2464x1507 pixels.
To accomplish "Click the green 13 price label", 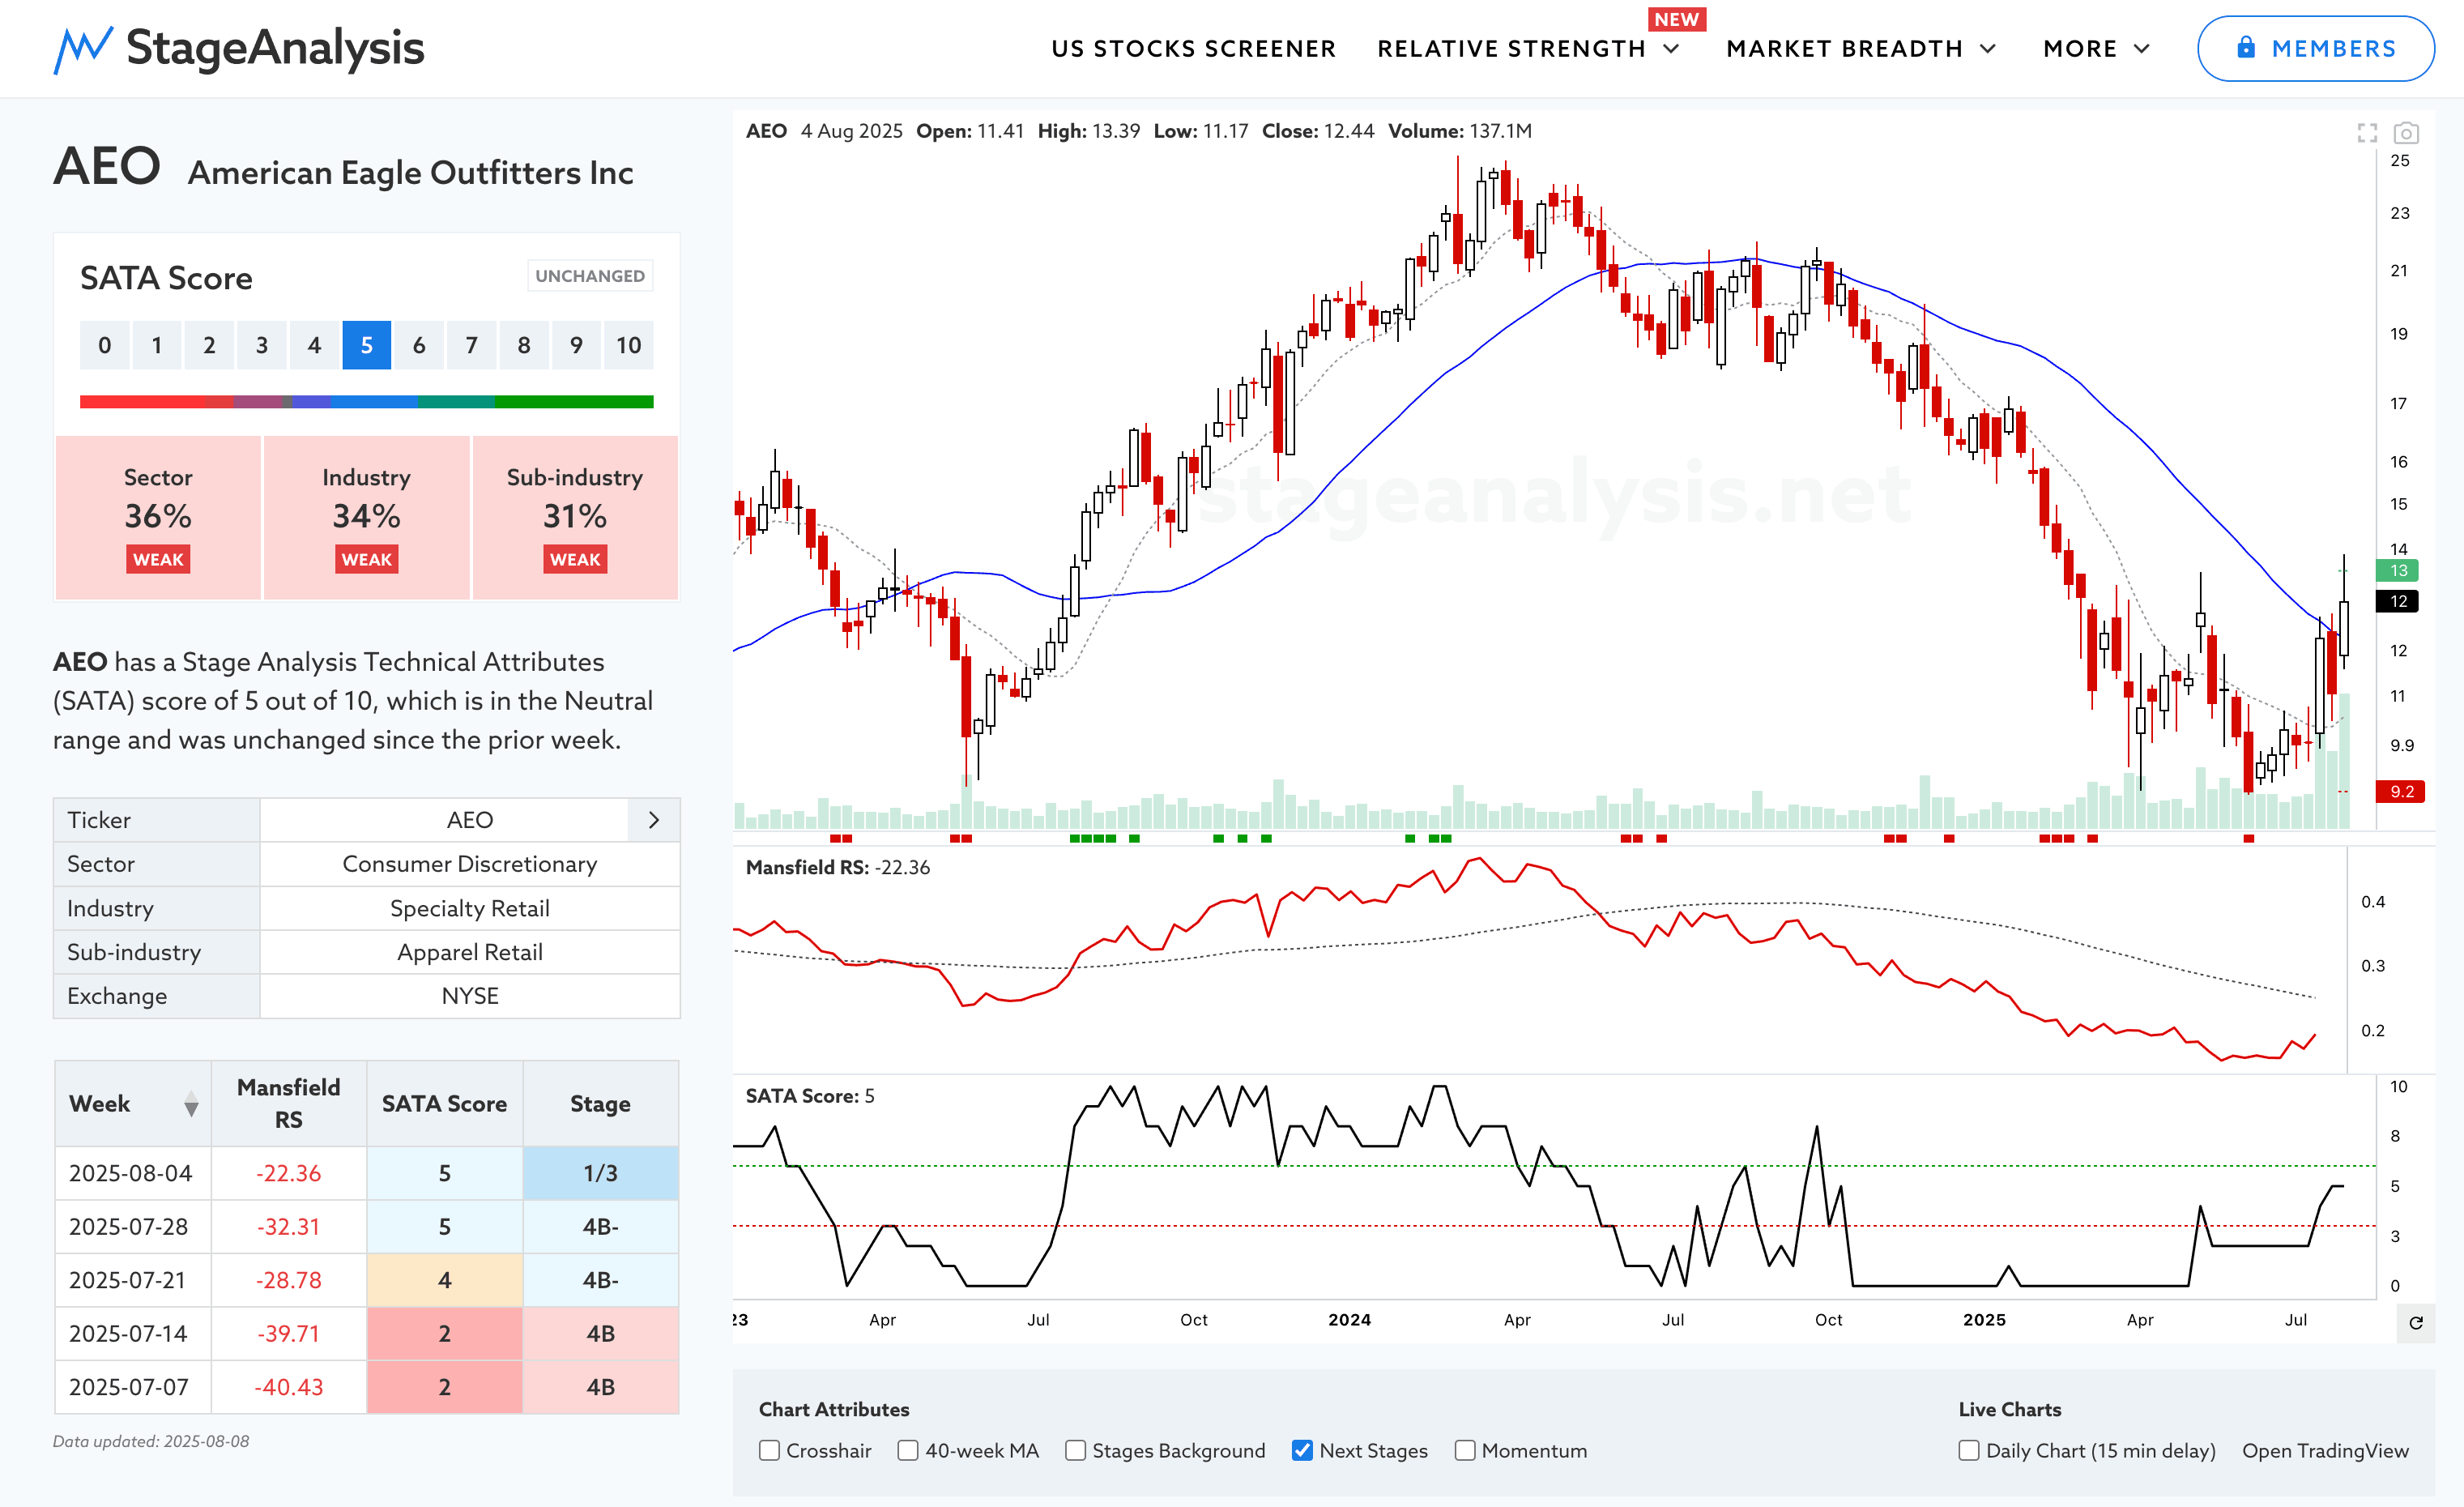I will pyautogui.click(x=2398, y=570).
